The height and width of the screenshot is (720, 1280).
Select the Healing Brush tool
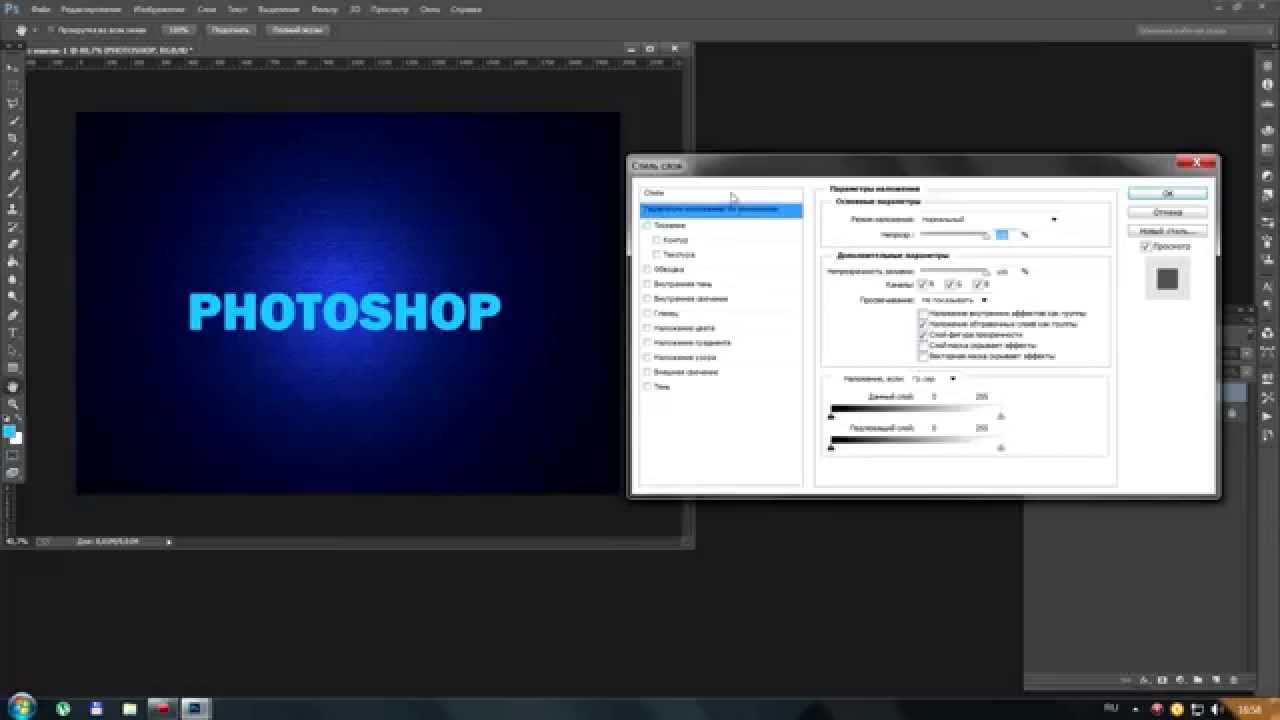[x=13, y=175]
